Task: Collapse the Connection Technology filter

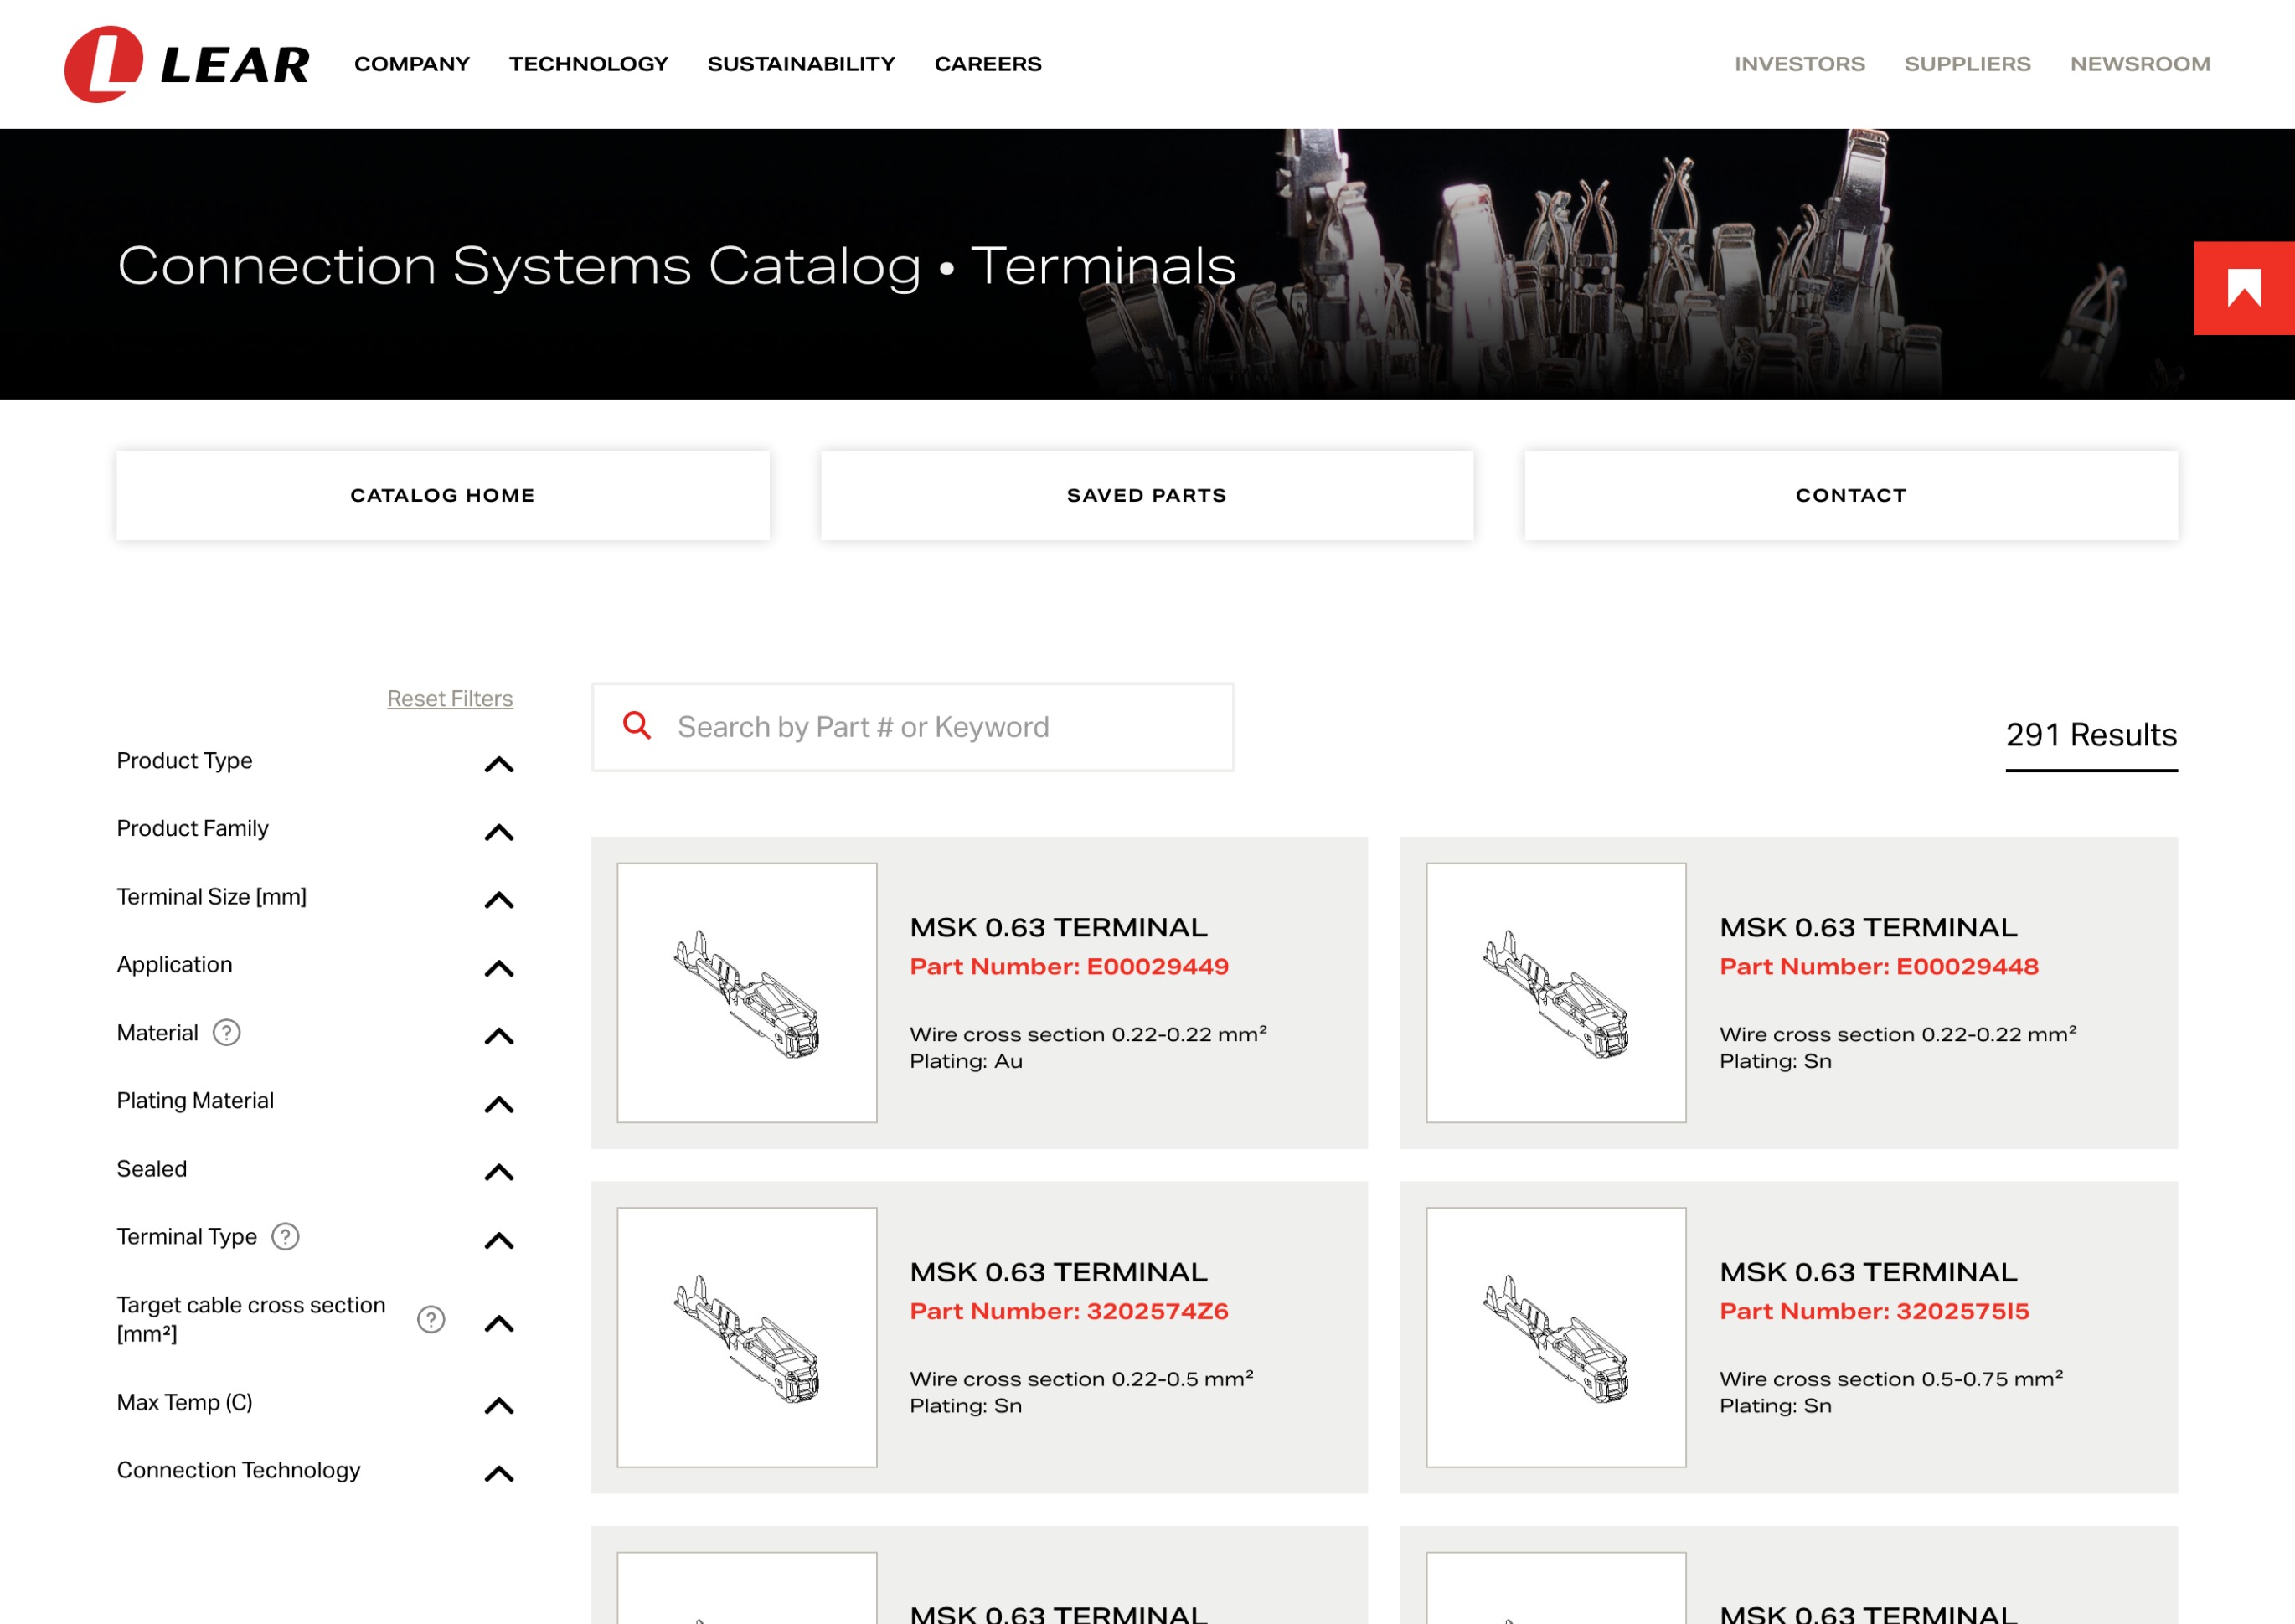Action: (499, 1473)
